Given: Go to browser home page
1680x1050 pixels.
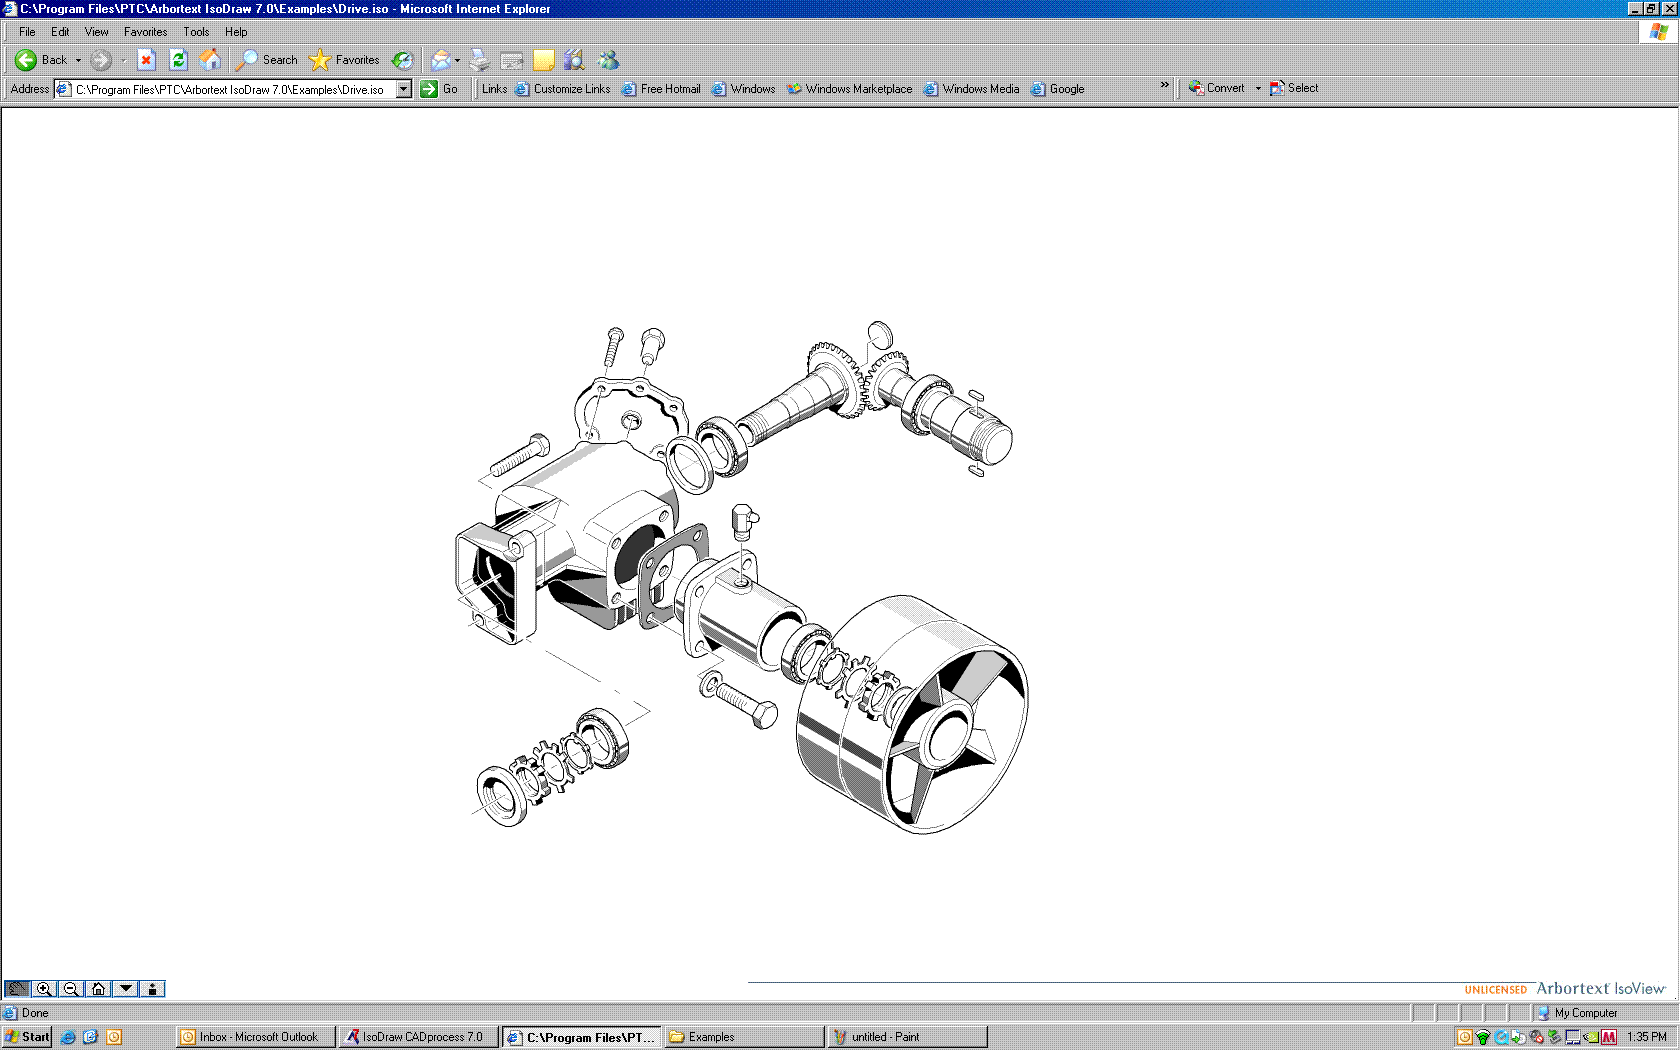Looking at the screenshot, I should [x=210, y=60].
